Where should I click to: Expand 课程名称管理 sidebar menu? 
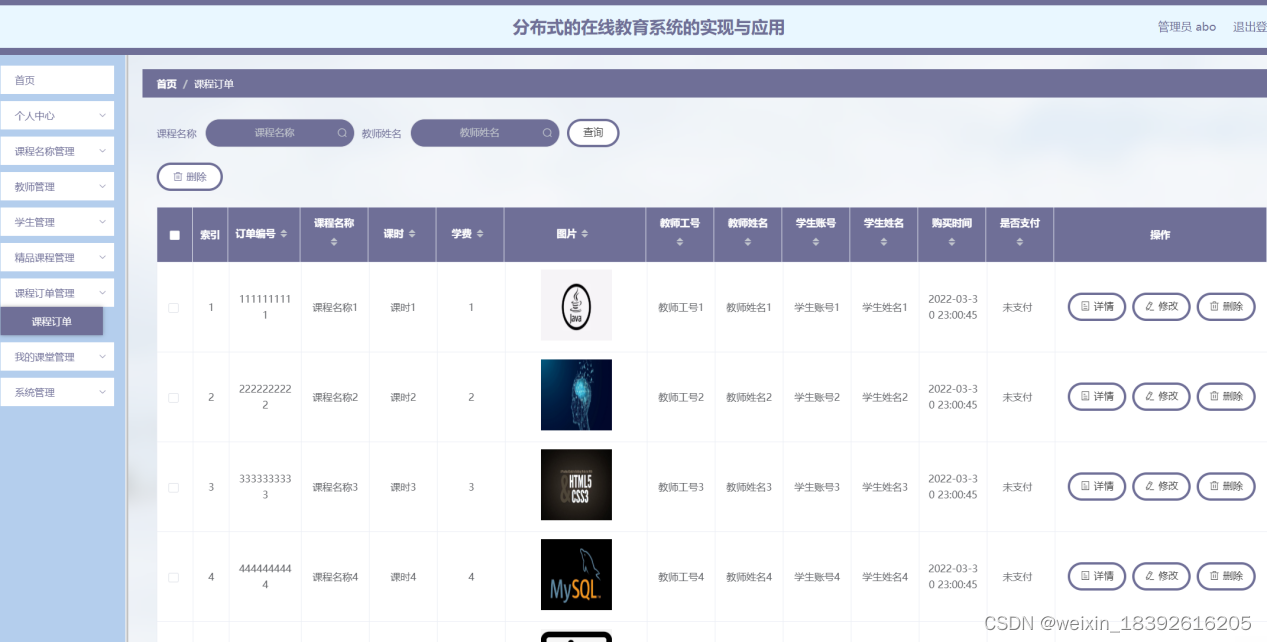[x=57, y=151]
